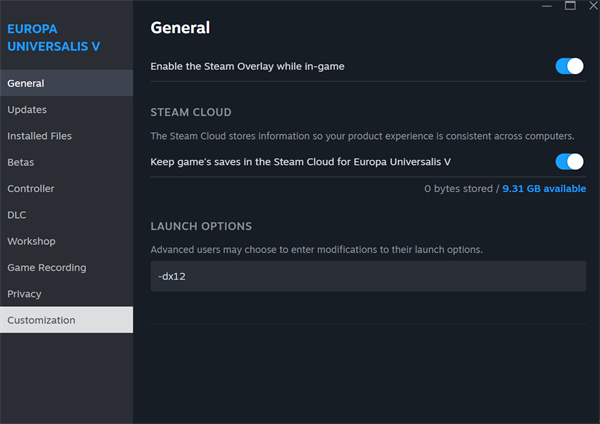This screenshot has height=424, width=600.
Task: Switch to the Updates tab
Action: pyautogui.click(x=66, y=109)
